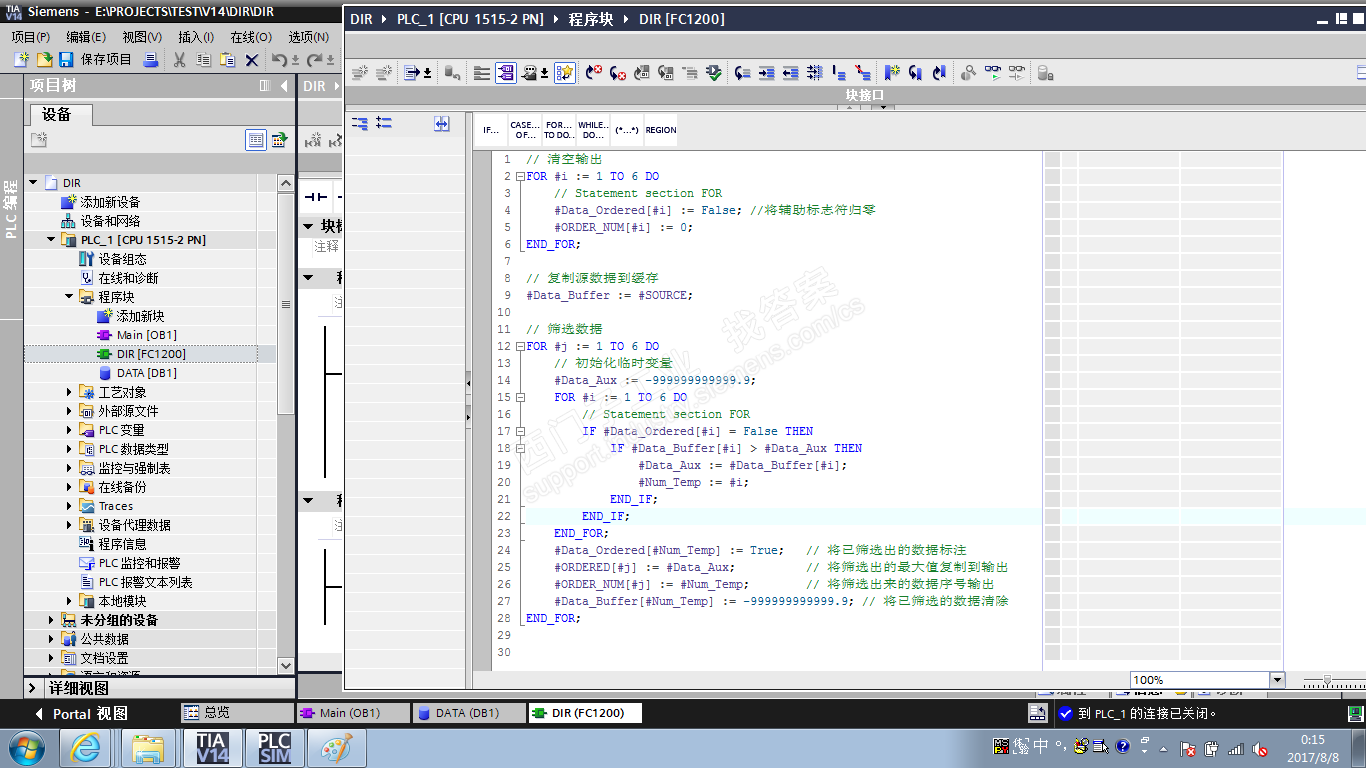
Task: Expand the 详细视图 panel
Action: tap(33, 688)
